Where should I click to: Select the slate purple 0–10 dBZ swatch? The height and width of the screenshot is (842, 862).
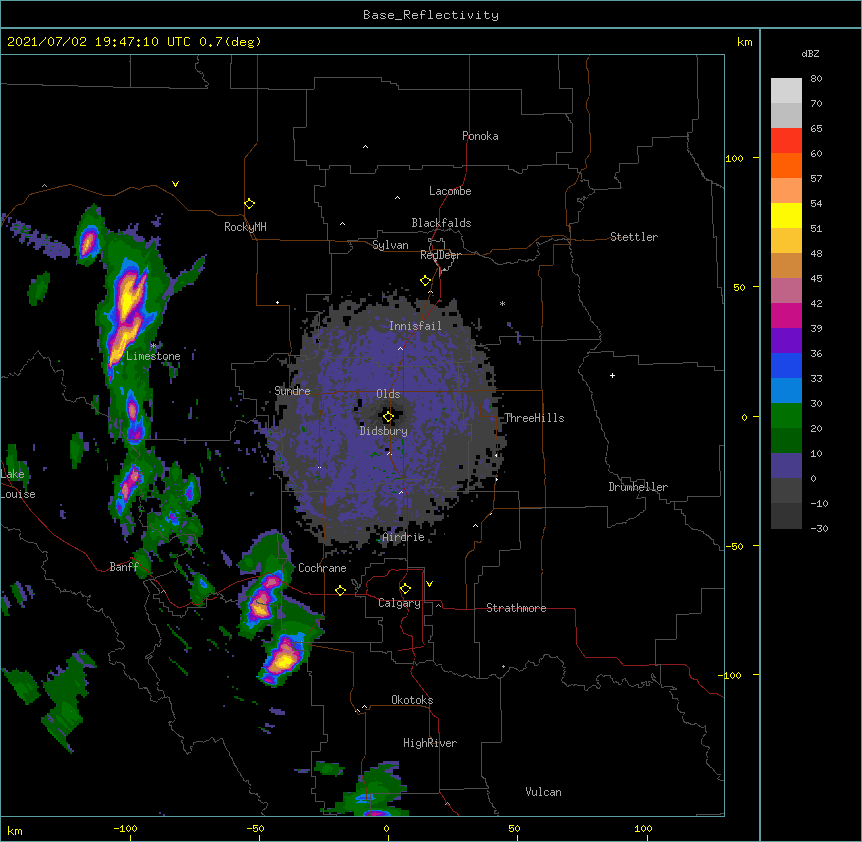[x=786, y=466]
